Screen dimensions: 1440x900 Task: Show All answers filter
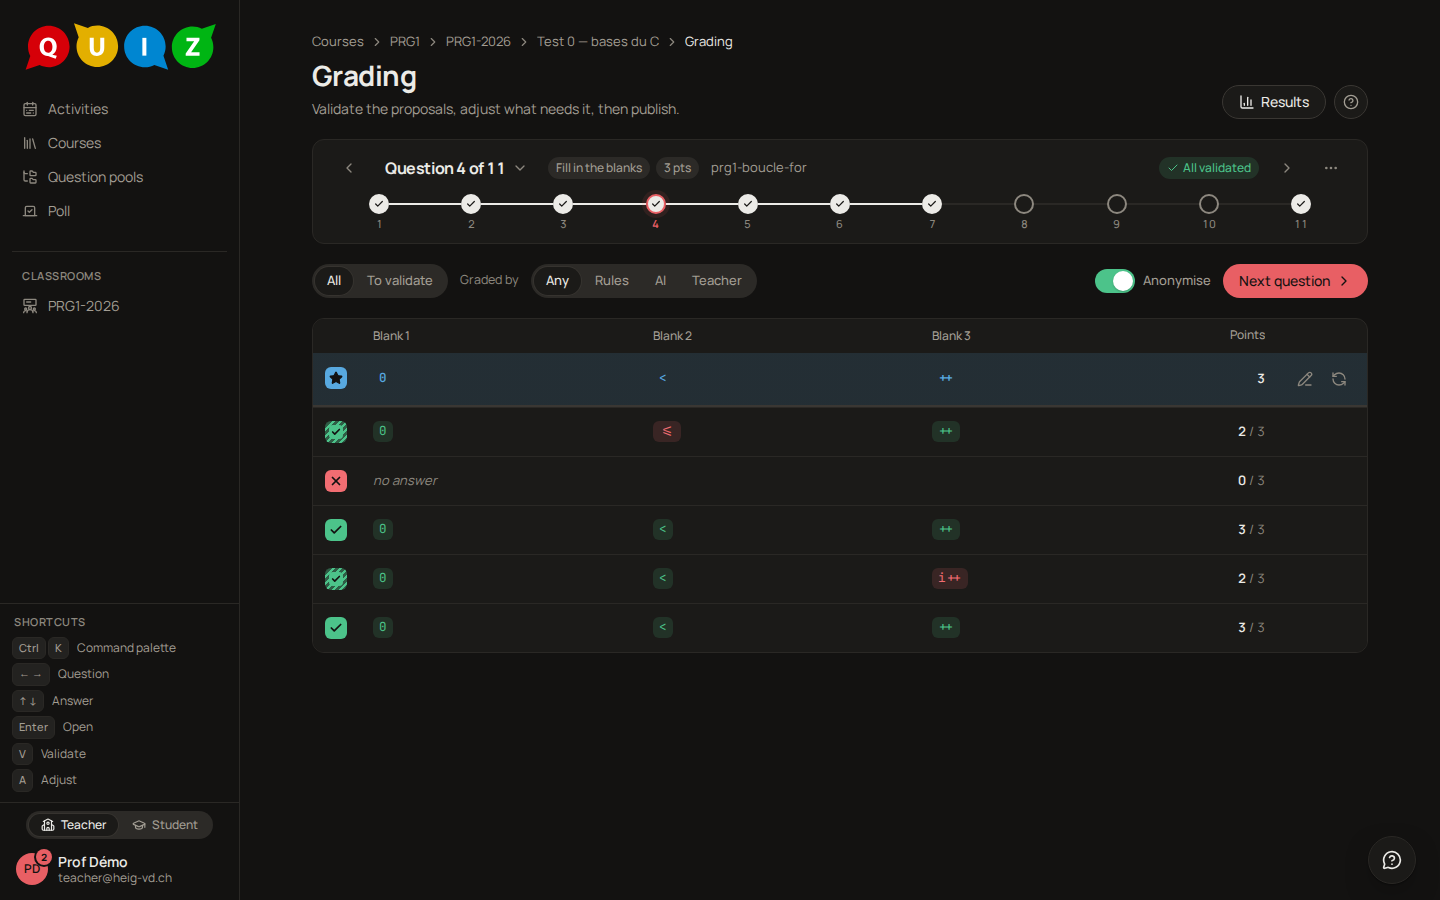[334, 281]
